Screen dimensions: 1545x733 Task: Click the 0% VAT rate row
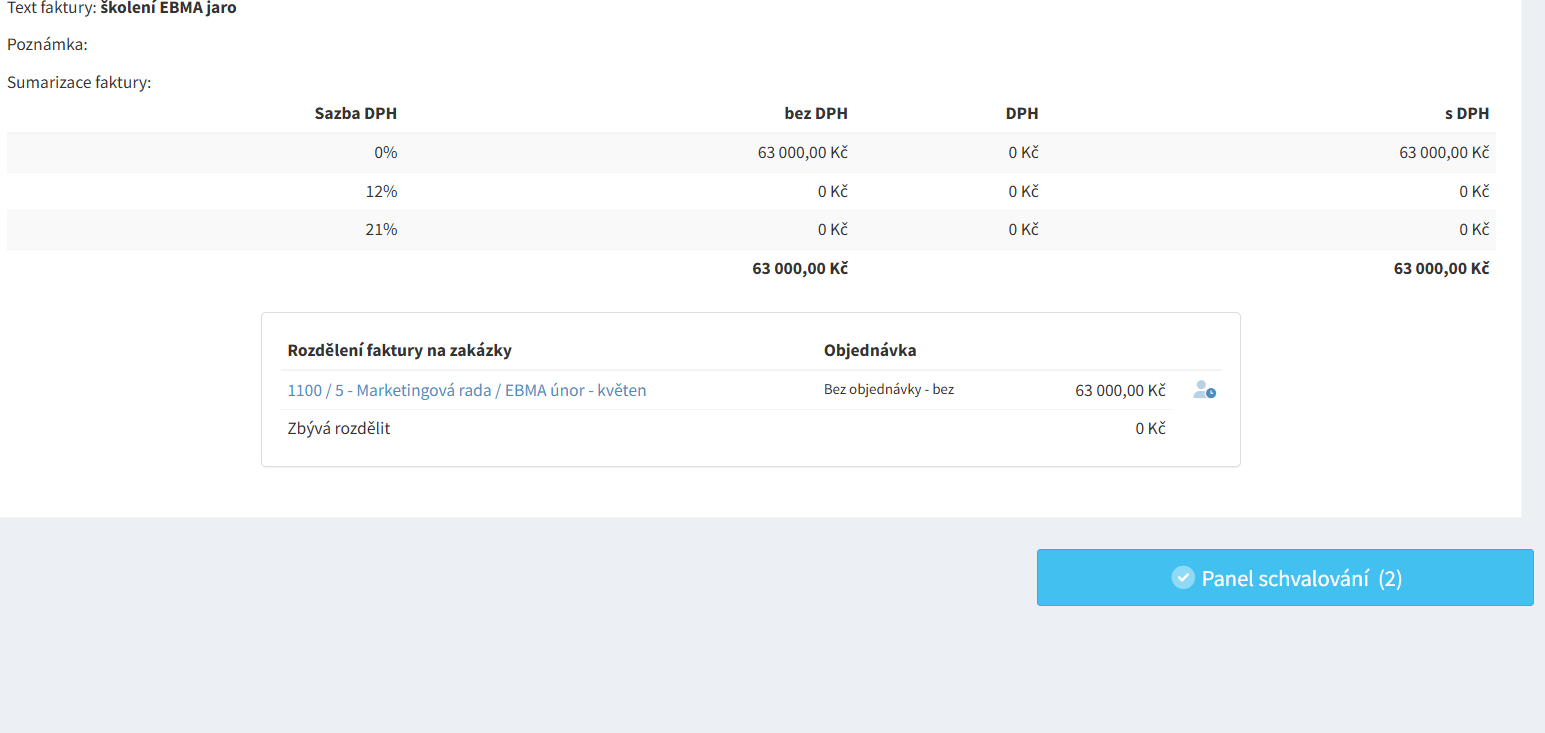point(379,153)
